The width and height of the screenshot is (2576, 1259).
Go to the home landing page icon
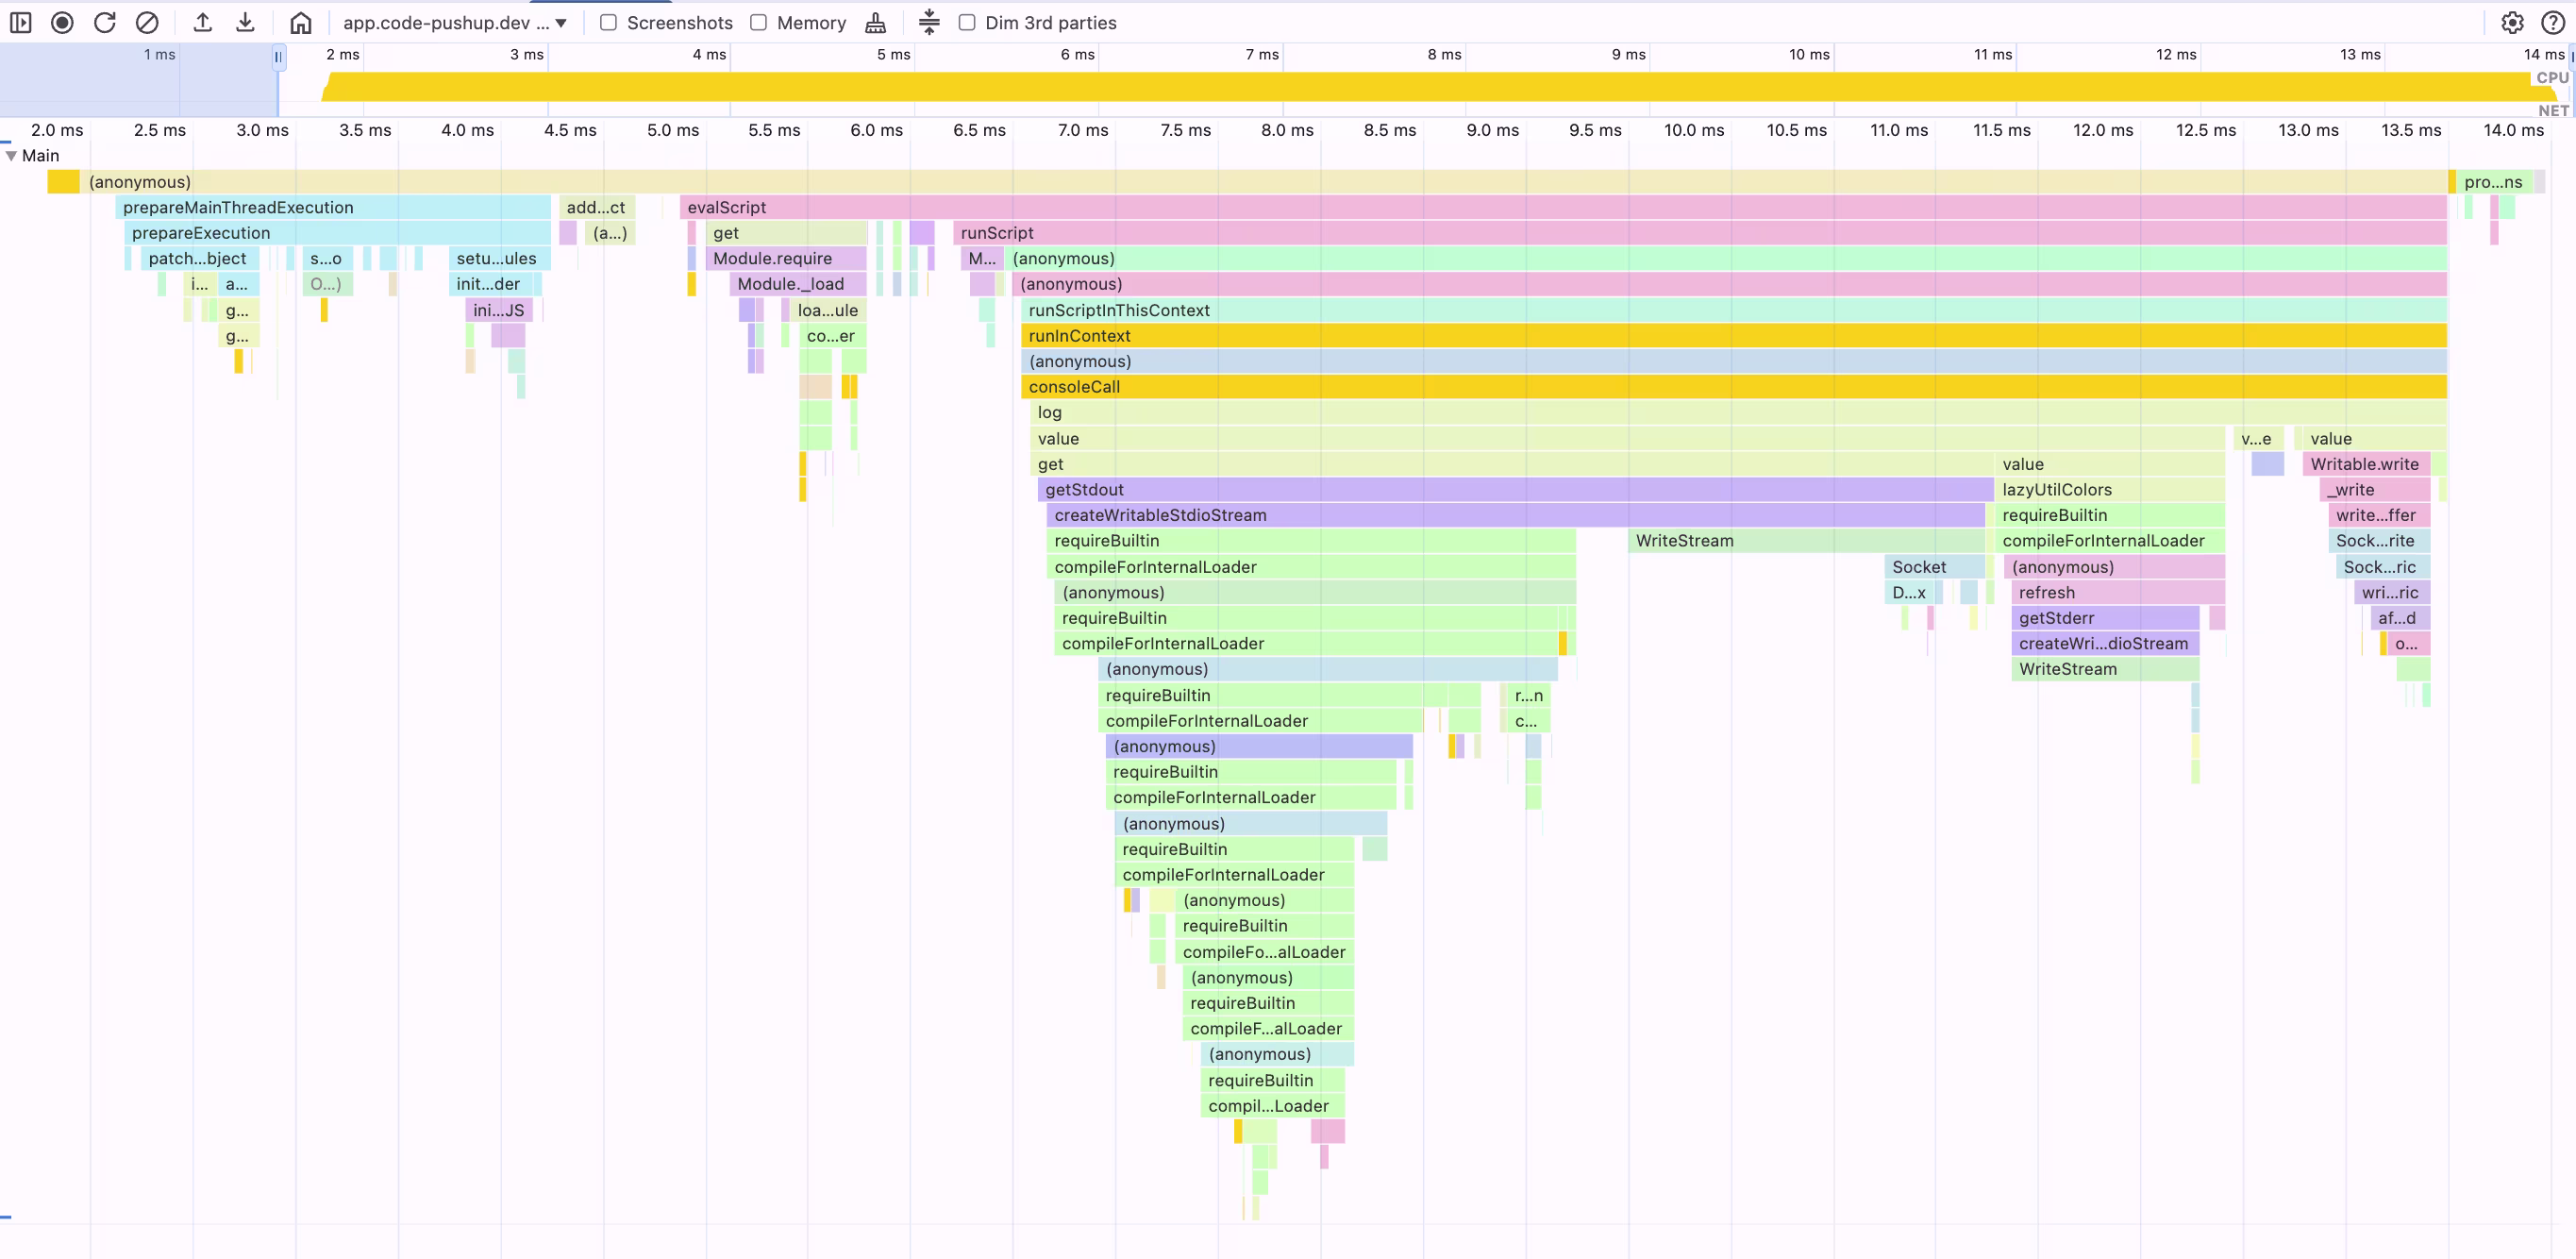301,22
